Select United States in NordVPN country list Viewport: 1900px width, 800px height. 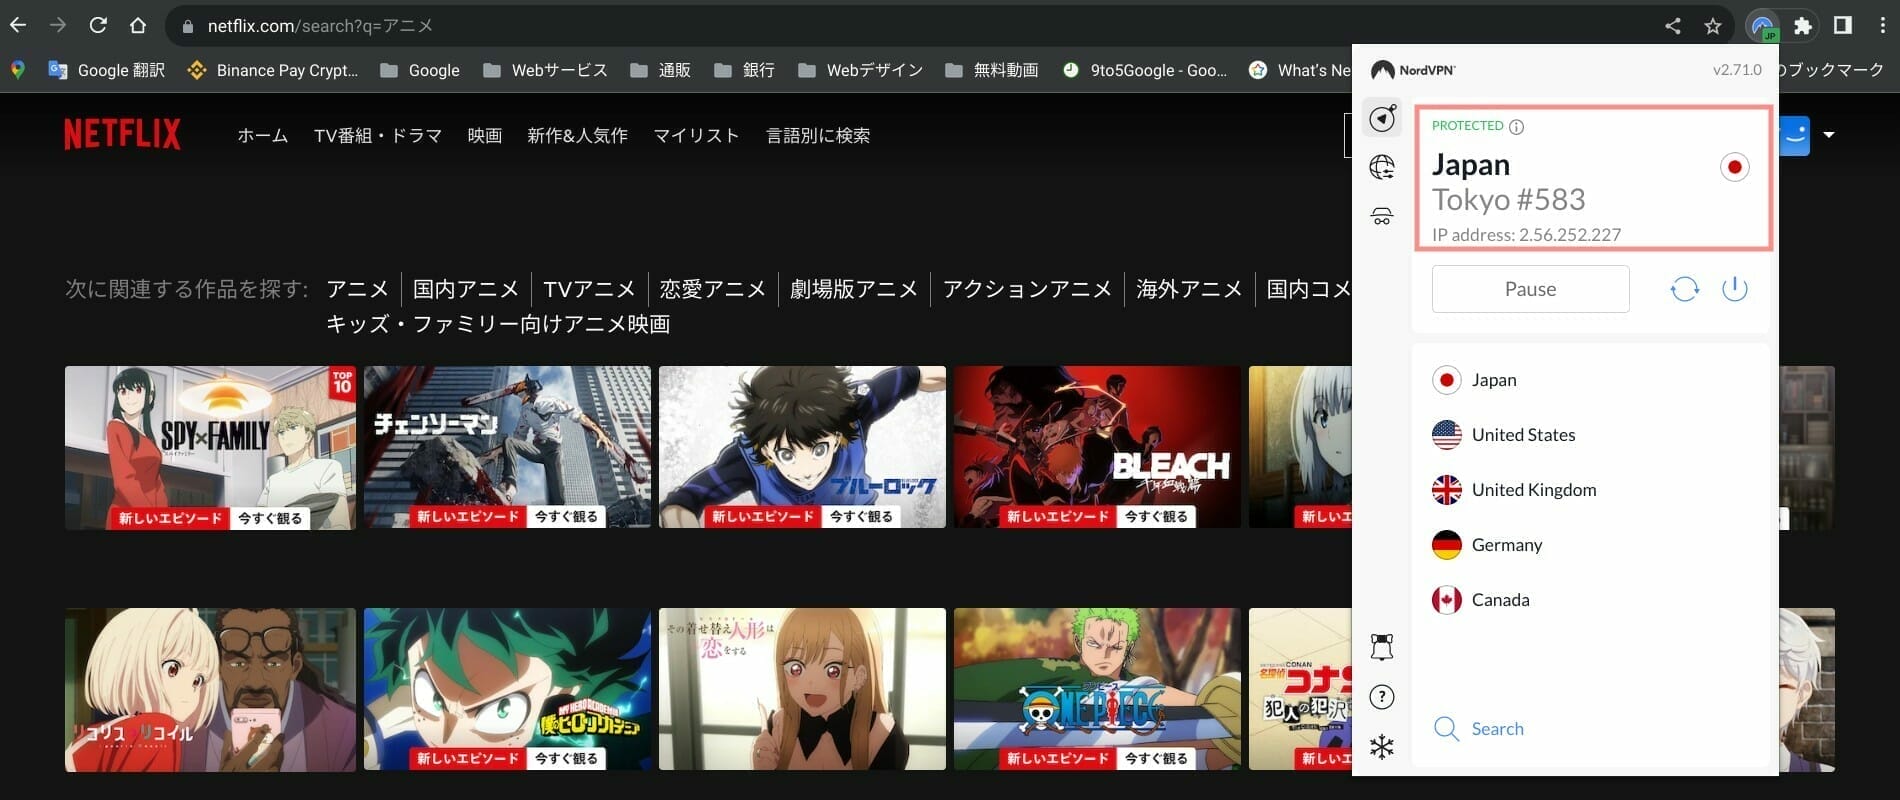[1590, 435]
